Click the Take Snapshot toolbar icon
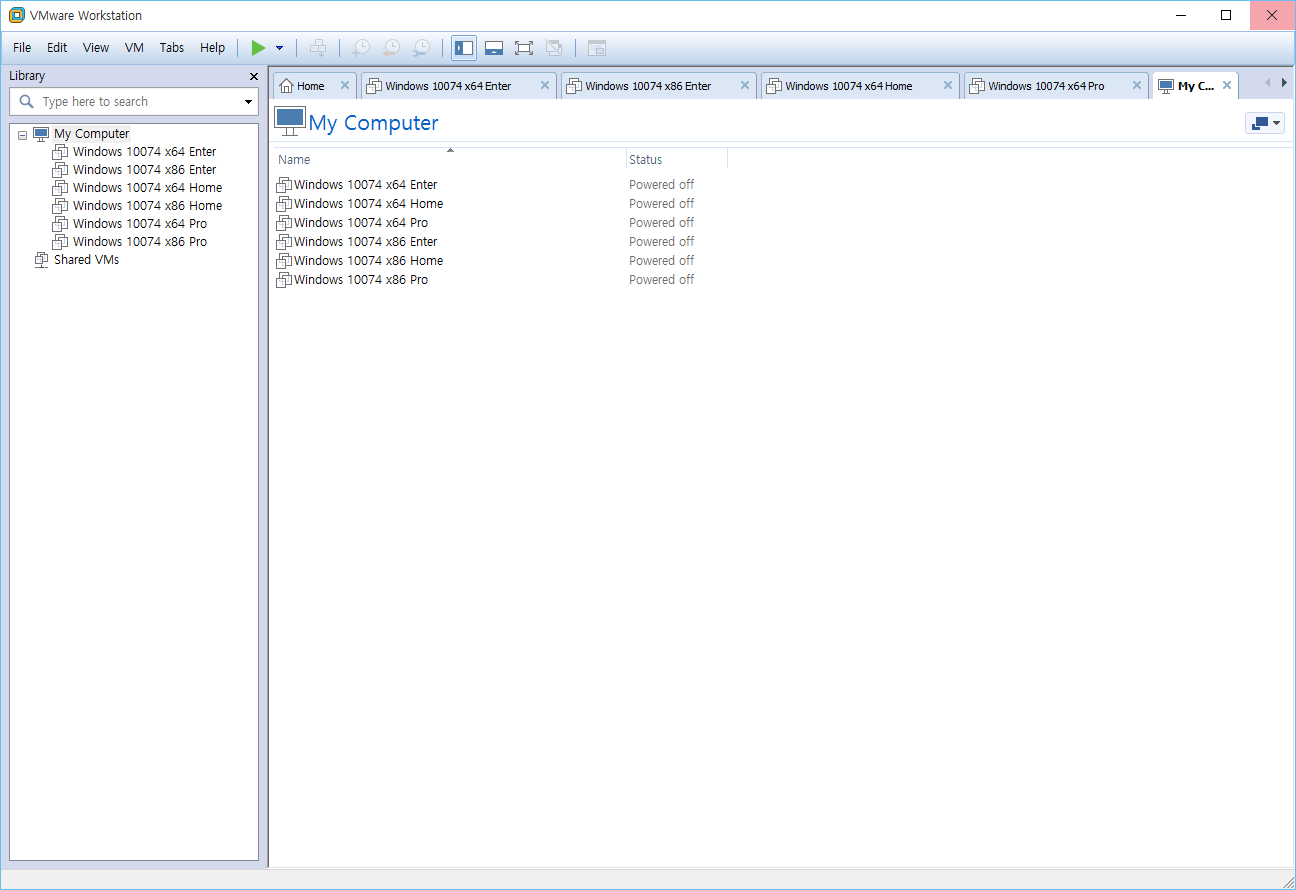The width and height of the screenshot is (1296, 890). 361,48
